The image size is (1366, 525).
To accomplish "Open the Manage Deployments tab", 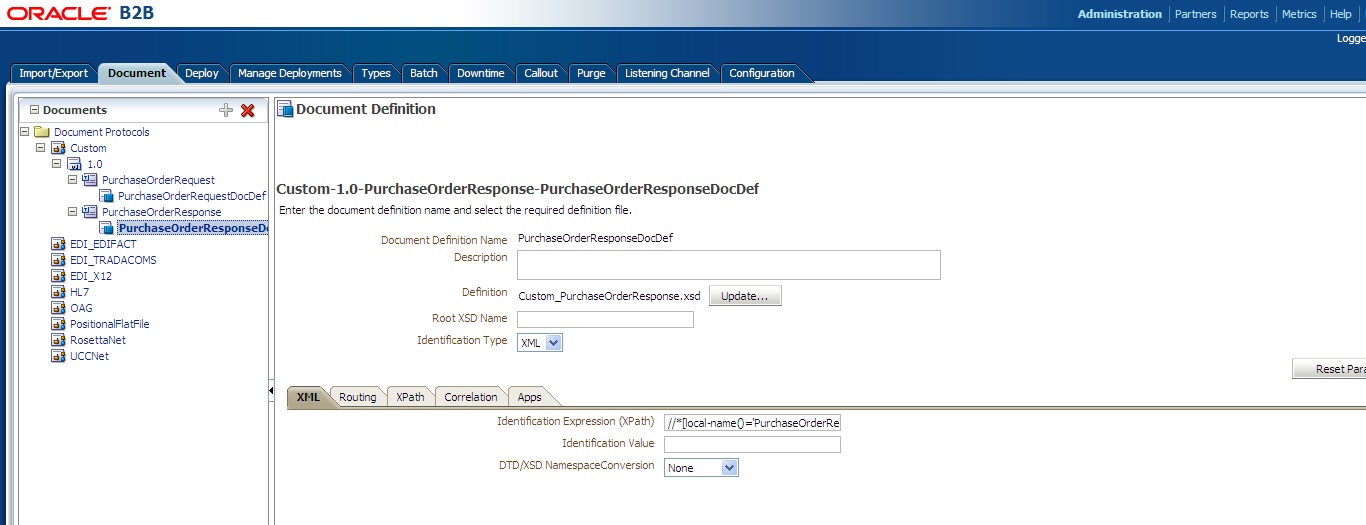I will pos(289,73).
